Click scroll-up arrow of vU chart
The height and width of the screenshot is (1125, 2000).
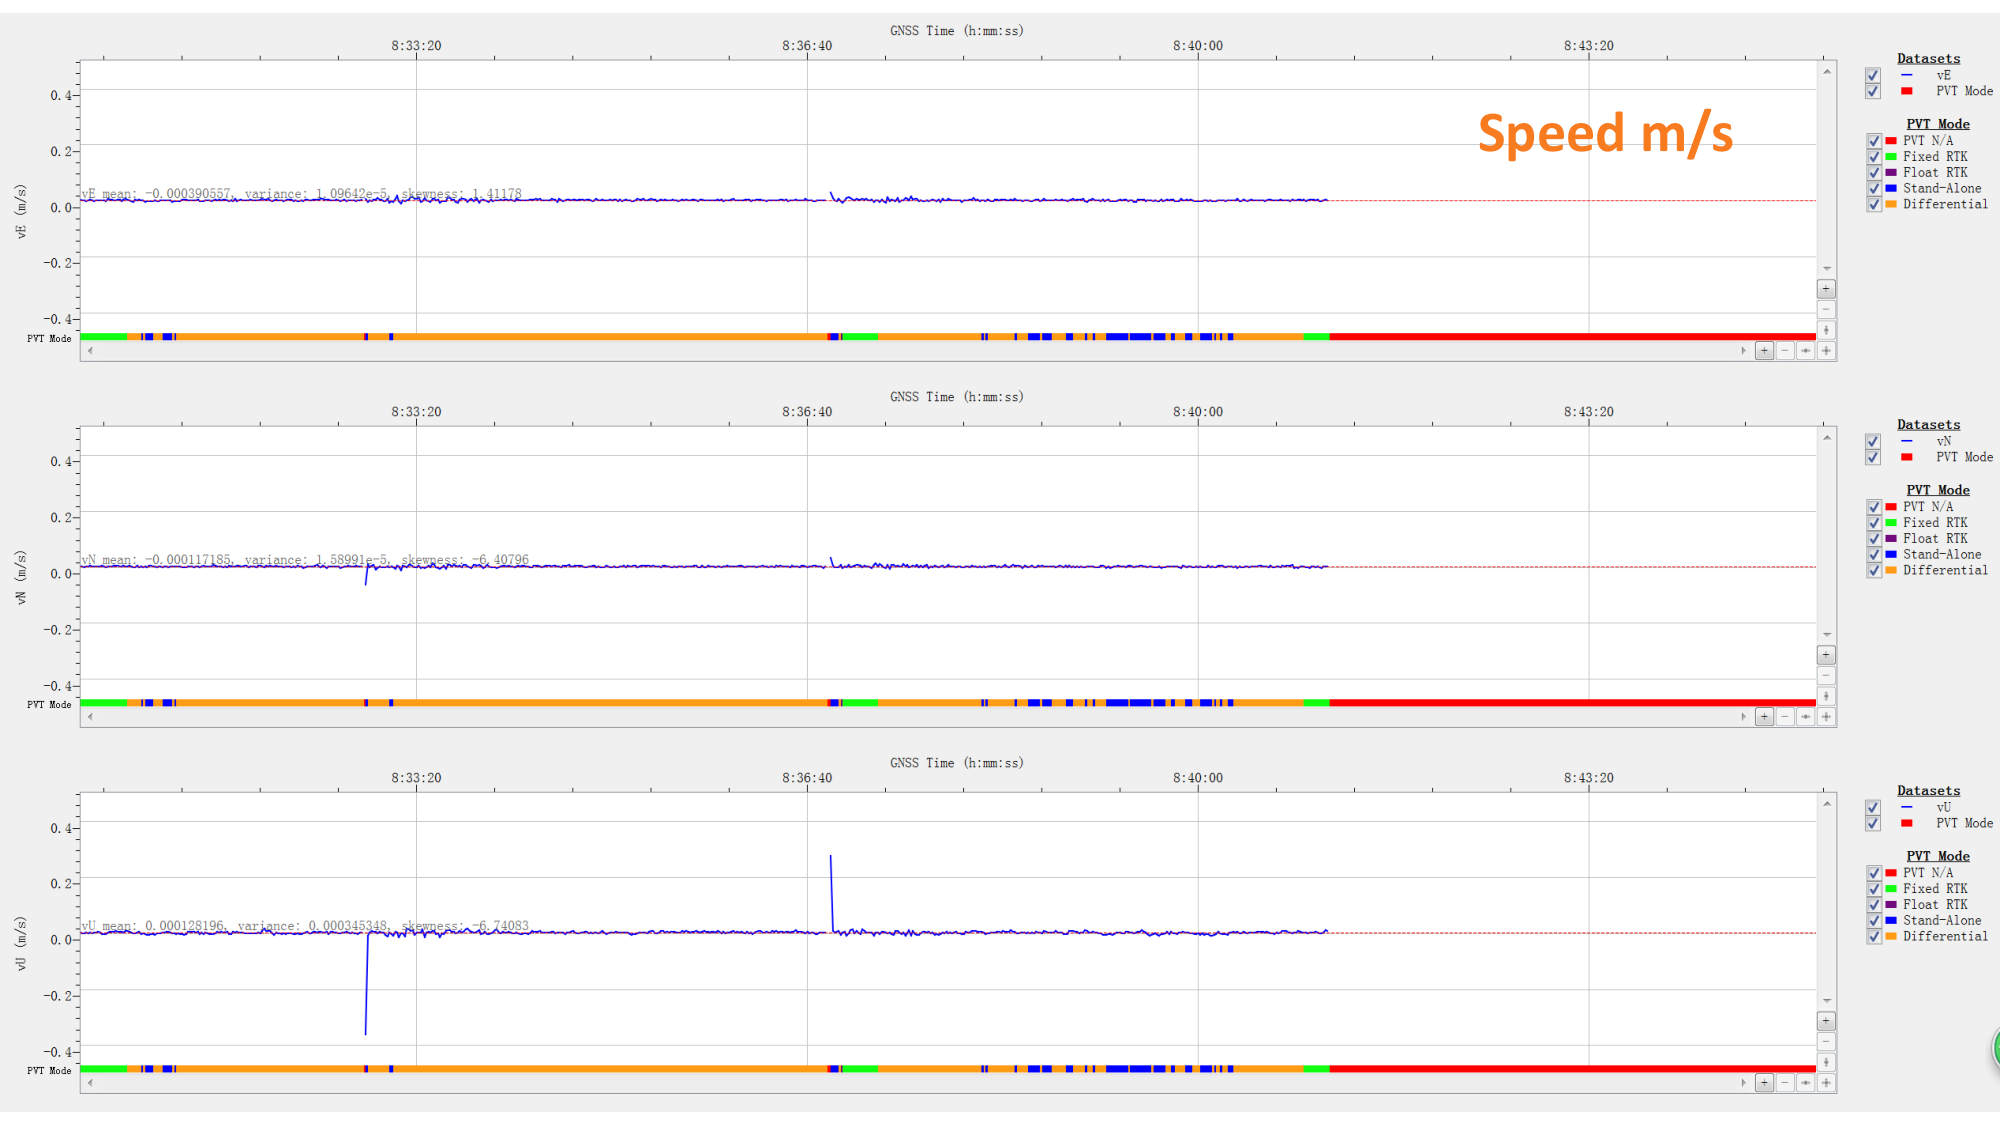coord(1826,804)
